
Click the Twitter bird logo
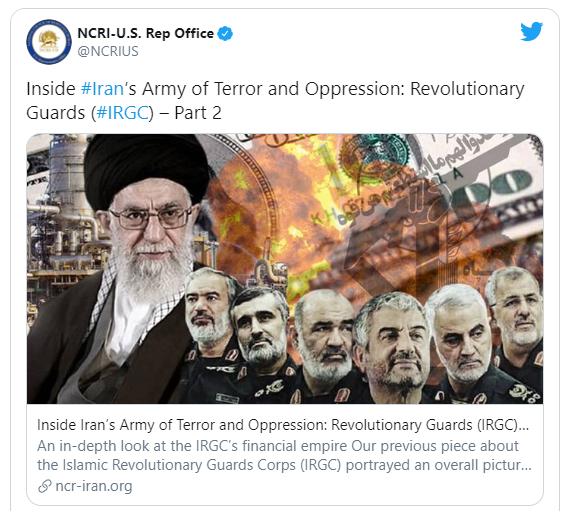(x=531, y=31)
